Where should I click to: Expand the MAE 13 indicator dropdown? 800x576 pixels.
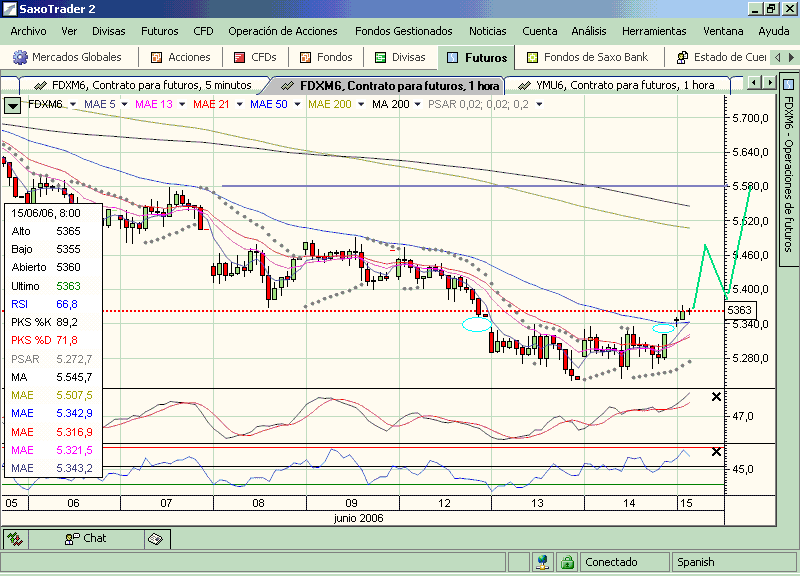(x=182, y=105)
